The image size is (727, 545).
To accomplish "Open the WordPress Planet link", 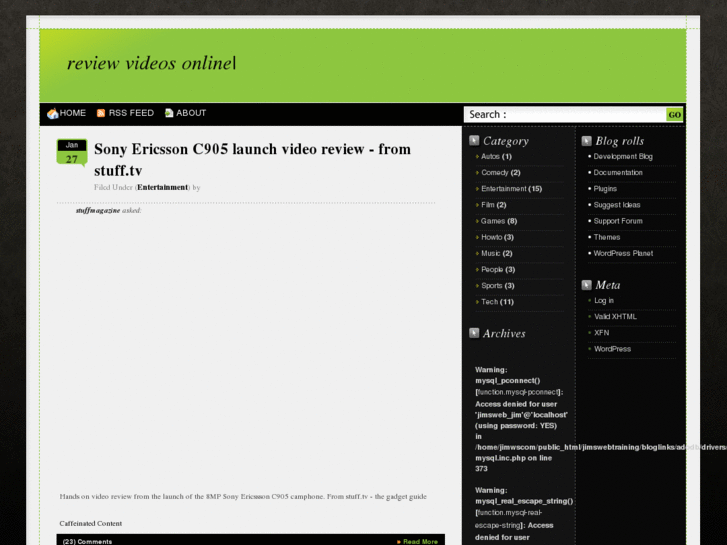I will click(623, 253).
